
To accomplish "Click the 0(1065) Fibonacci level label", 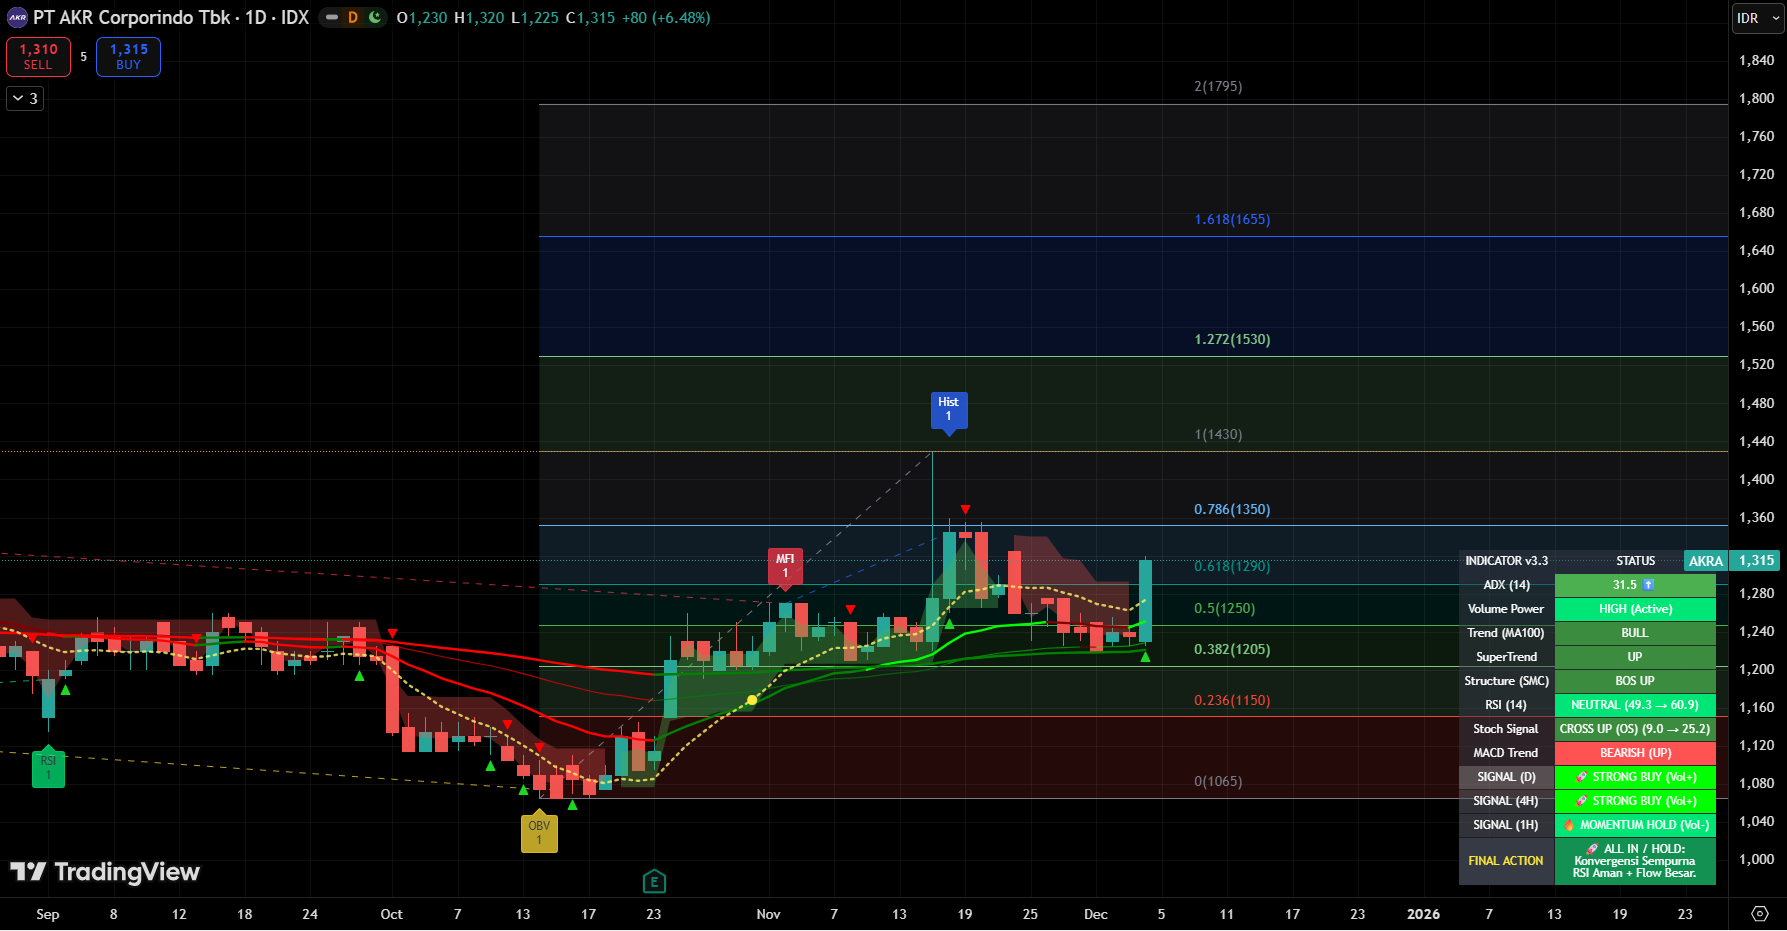I will pos(1218,781).
